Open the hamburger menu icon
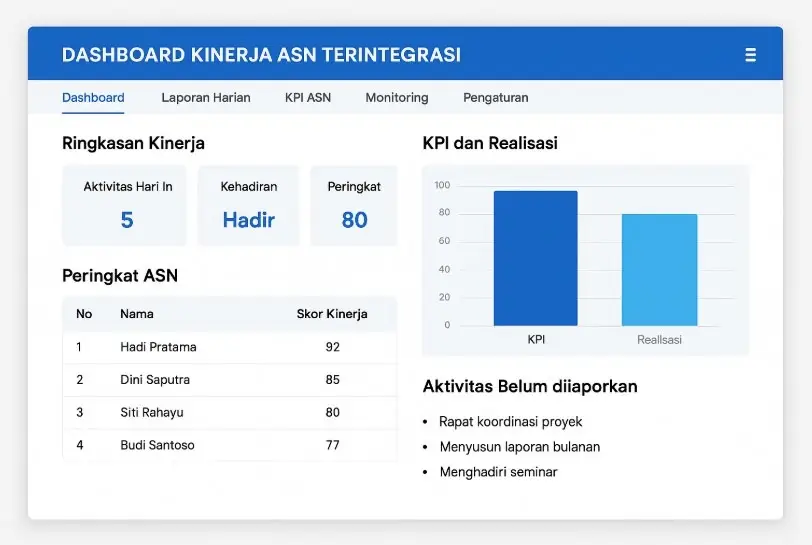This screenshot has width=812, height=545. click(750, 55)
